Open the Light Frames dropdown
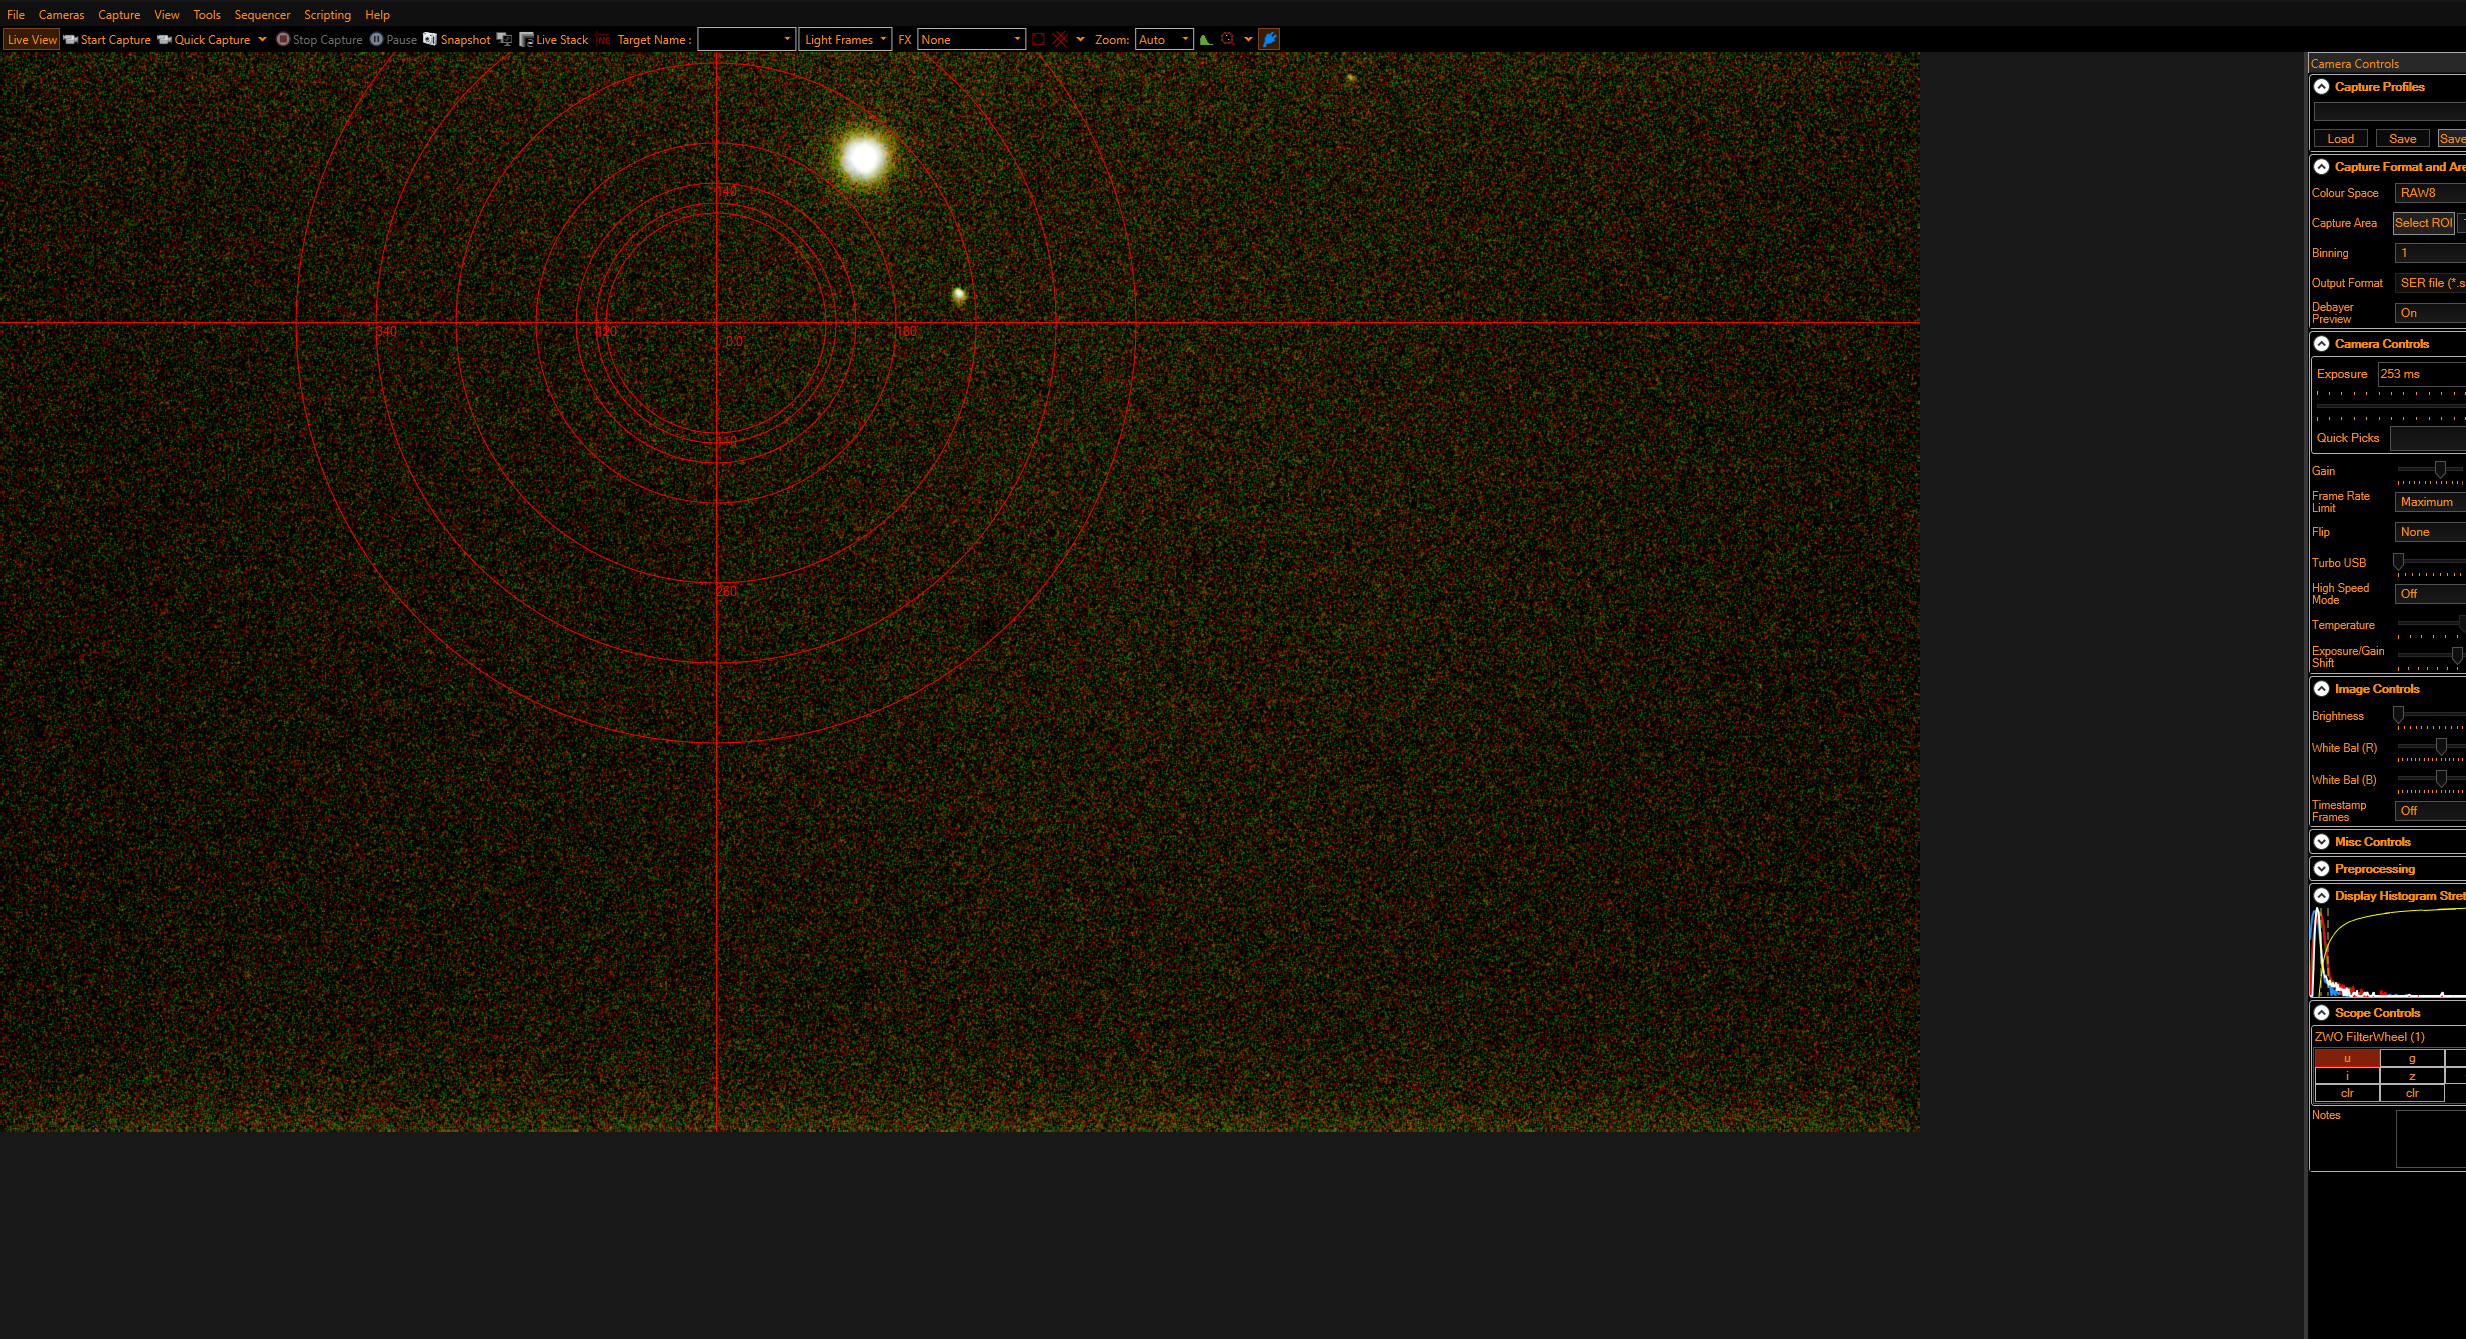Viewport: 2466px width, 1339px height. tap(845, 39)
